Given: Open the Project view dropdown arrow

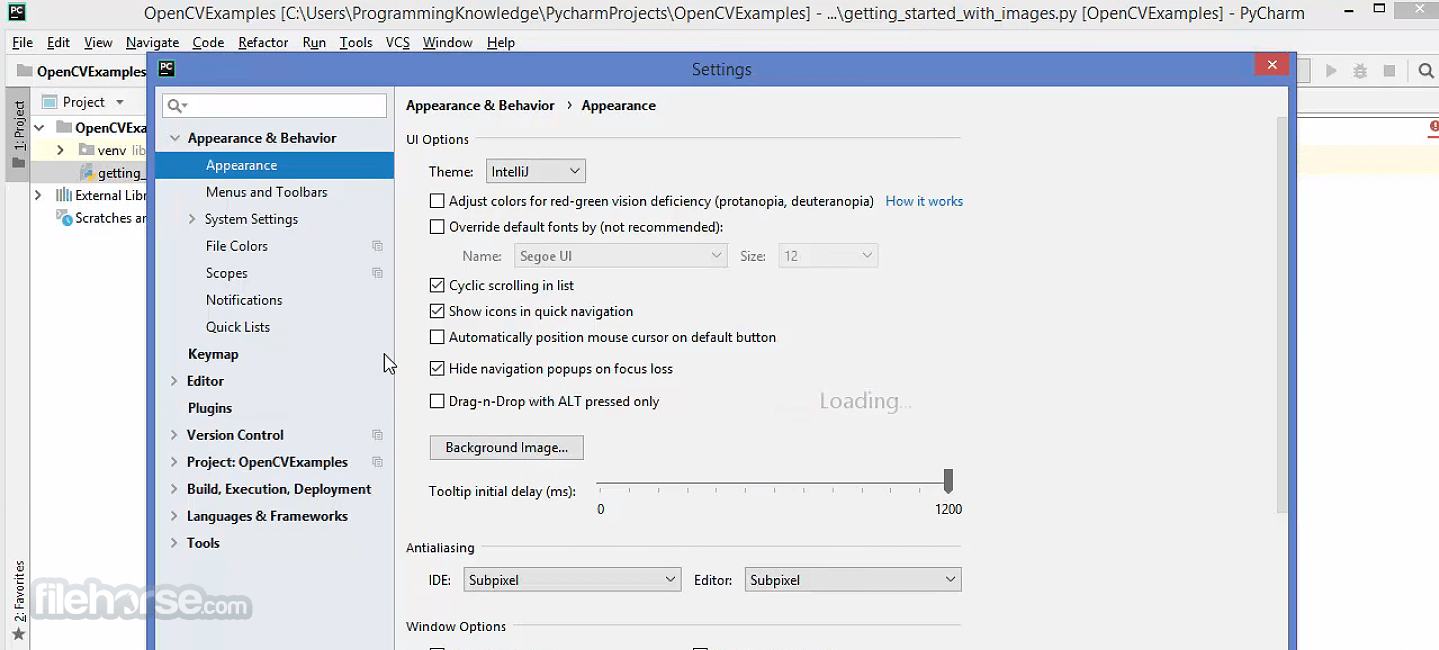Looking at the screenshot, I should [120, 102].
